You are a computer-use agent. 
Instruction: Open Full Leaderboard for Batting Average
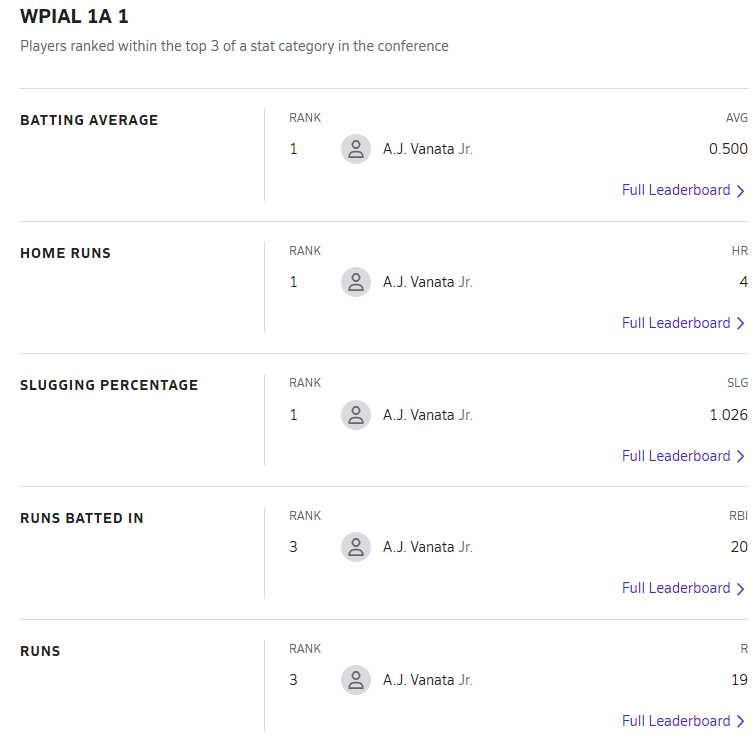click(683, 190)
